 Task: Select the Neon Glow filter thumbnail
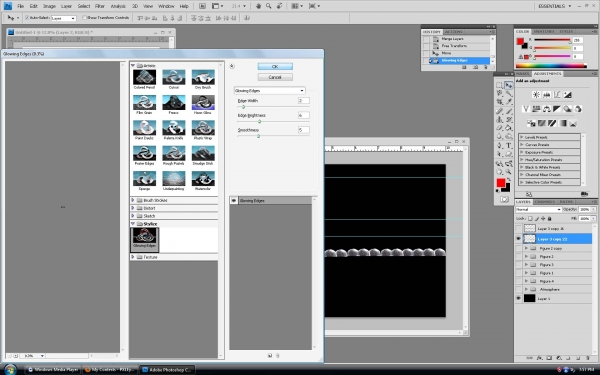203,103
